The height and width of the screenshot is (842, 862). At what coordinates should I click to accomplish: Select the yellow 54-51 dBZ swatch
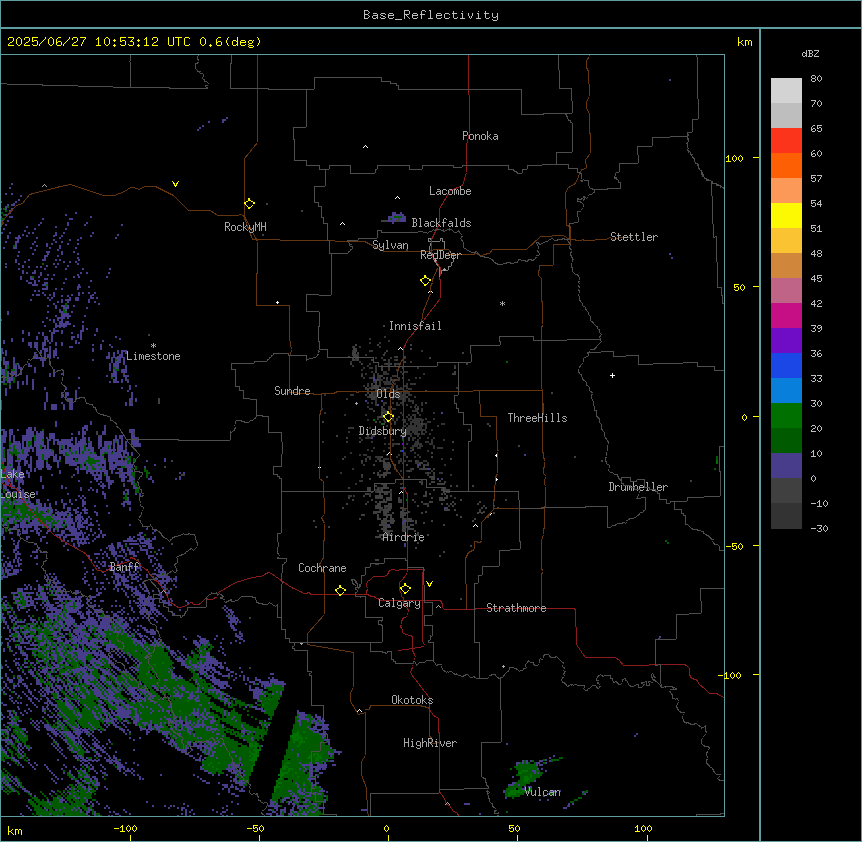(786, 215)
